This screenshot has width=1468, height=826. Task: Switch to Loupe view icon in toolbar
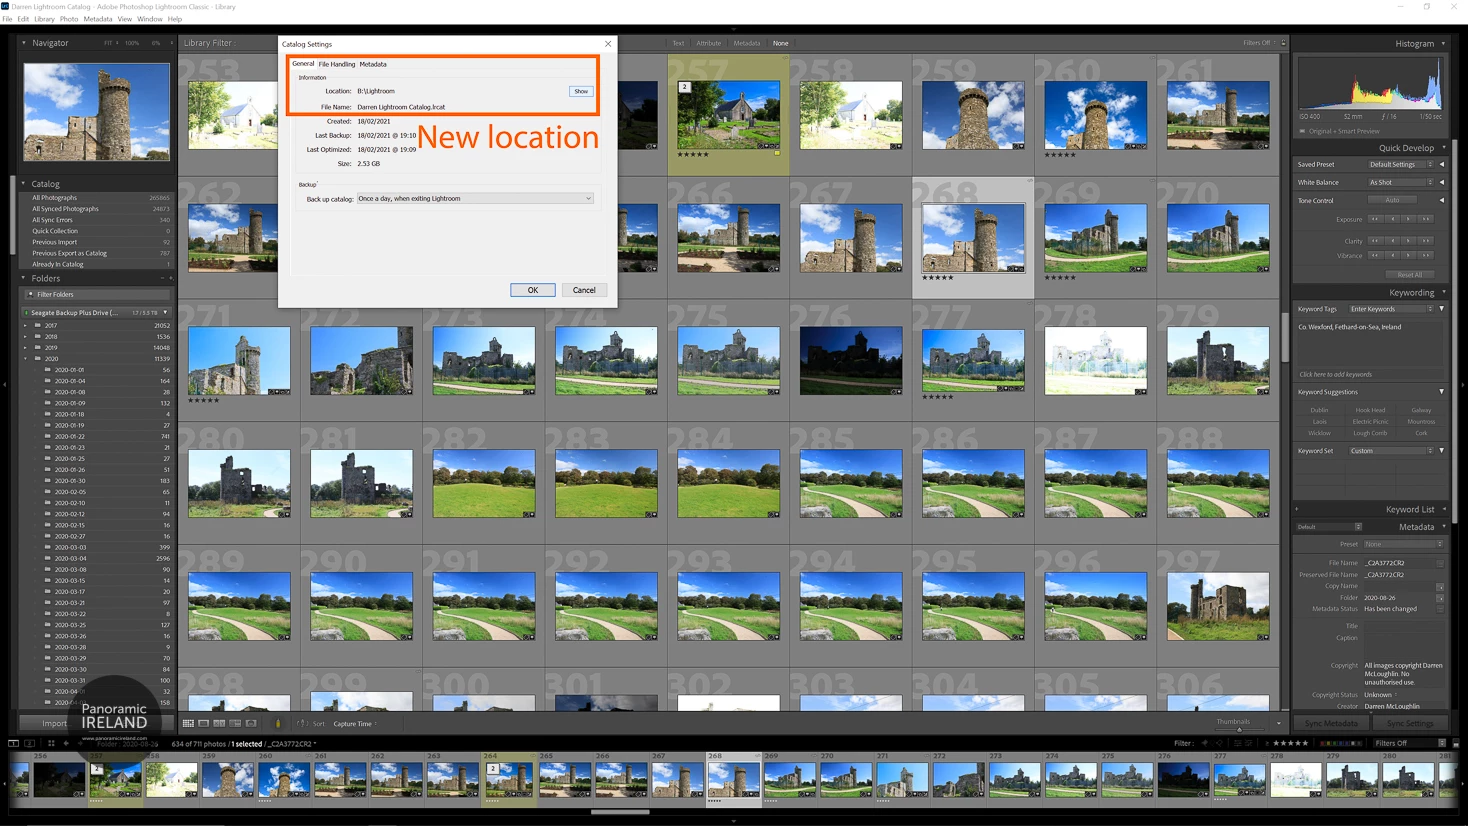click(x=203, y=723)
